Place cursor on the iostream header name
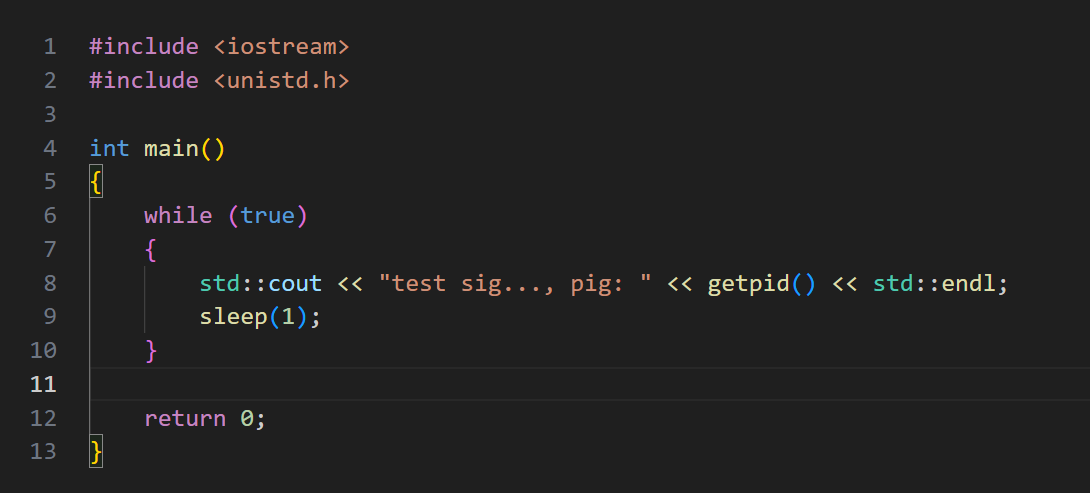The image size is (1090, 493). pyautogui.click(x=282, y=47)
